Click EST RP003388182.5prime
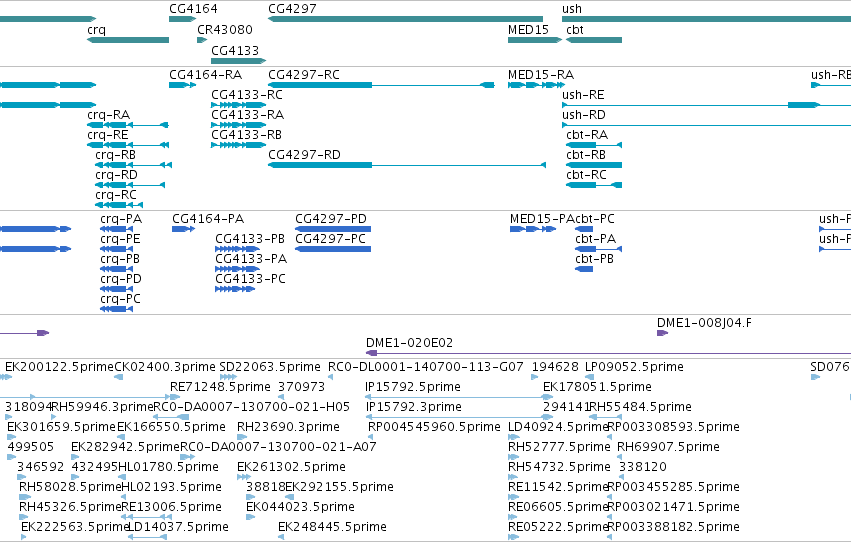The height and width of the screenshot is (542, 851). 673,528
